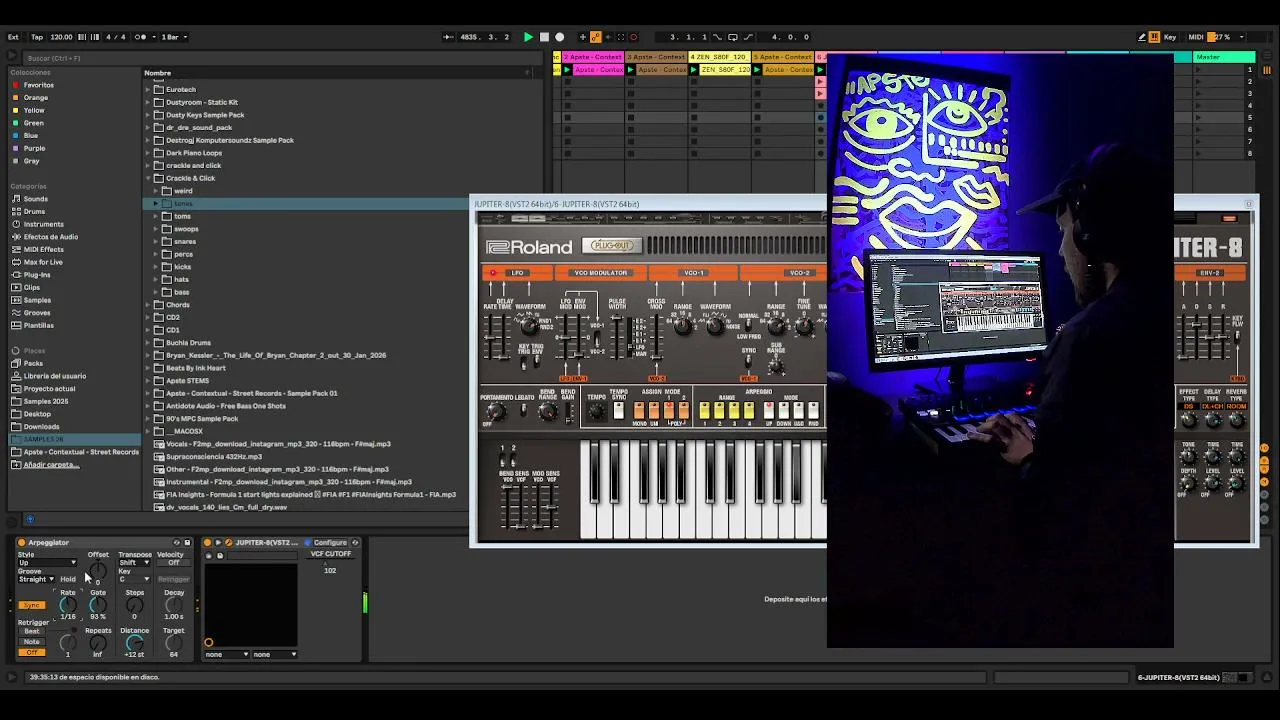
Task: Toggle TEMPO SYNC button on the Jupiter-8
Action: [x=619, y=411]
